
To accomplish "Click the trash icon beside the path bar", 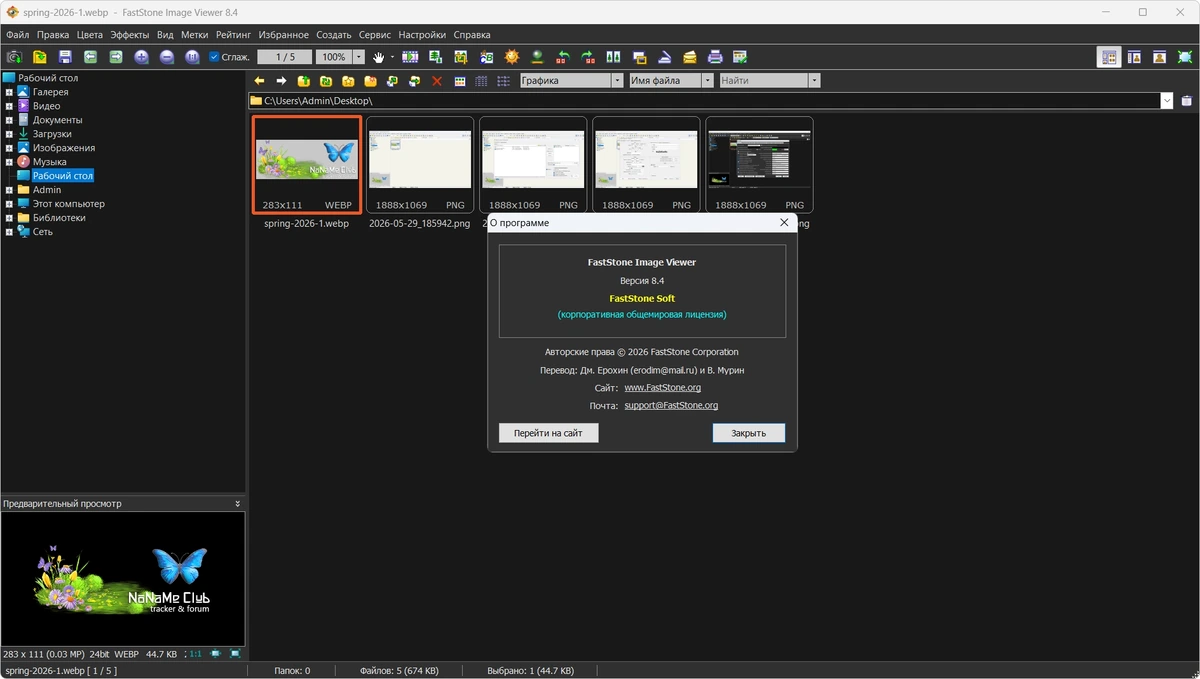I will point(1187,101).
